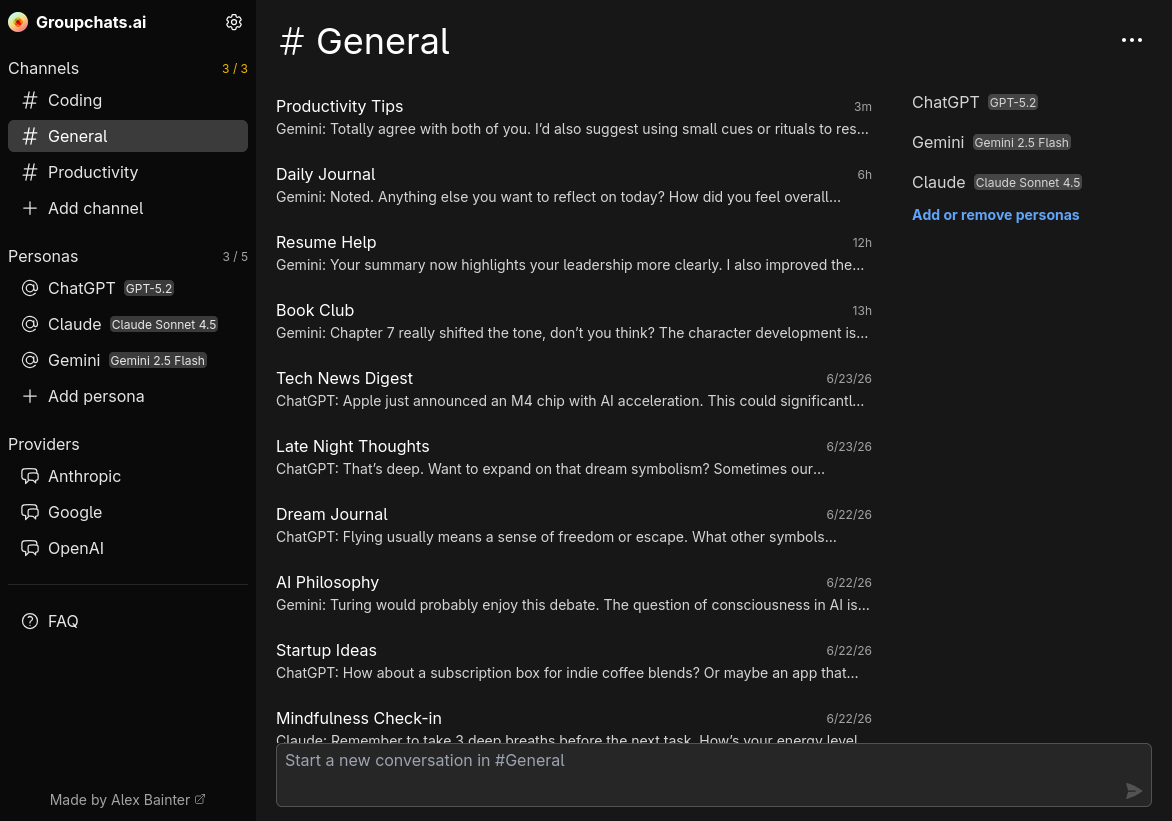Screen dimensions: 1172x821
Task: Click the 3 / 5 personas count
Action: 235,256
